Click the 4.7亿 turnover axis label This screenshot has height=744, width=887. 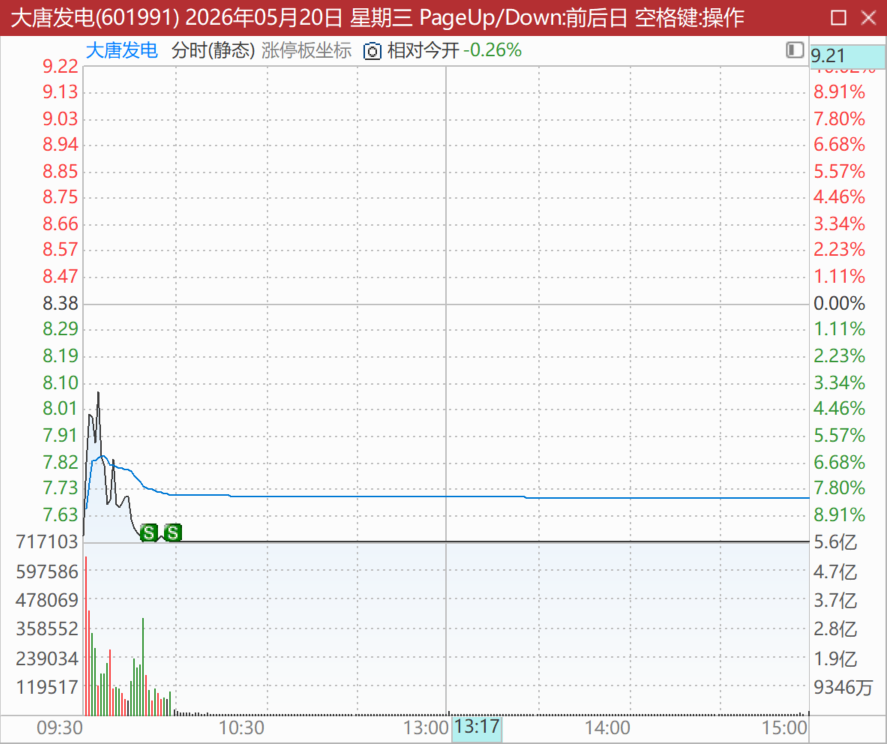pos(836,571)
